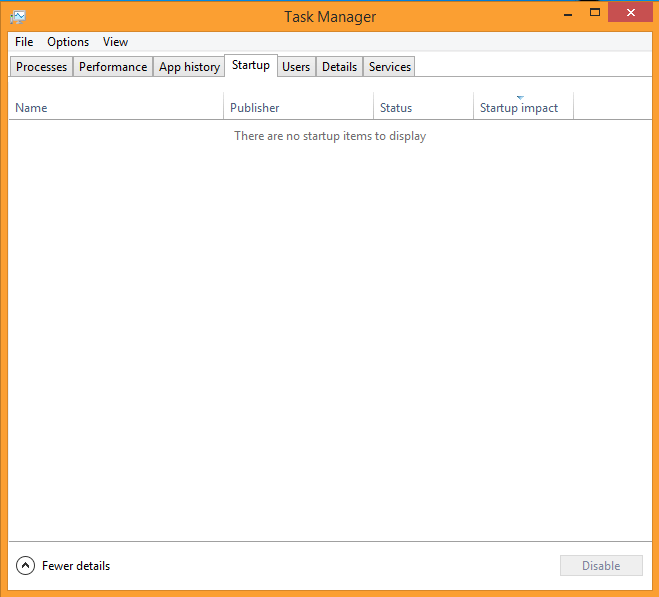The width and height of the screenshot is (659, 597).
Task: Minimize the Task Manager window
Action: 568,13
